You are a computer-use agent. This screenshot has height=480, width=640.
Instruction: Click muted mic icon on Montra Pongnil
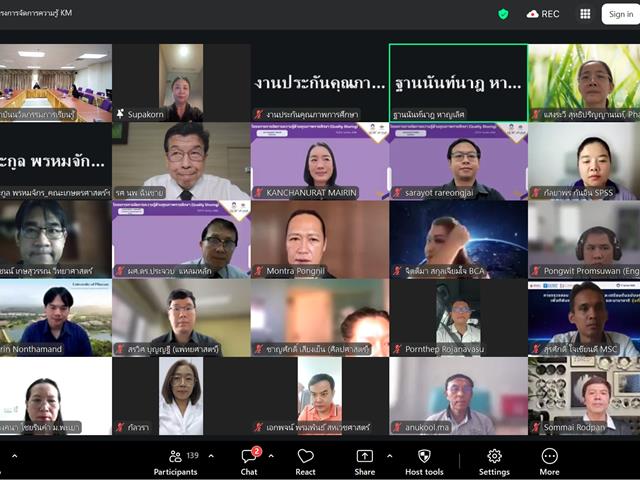[259, 271]
